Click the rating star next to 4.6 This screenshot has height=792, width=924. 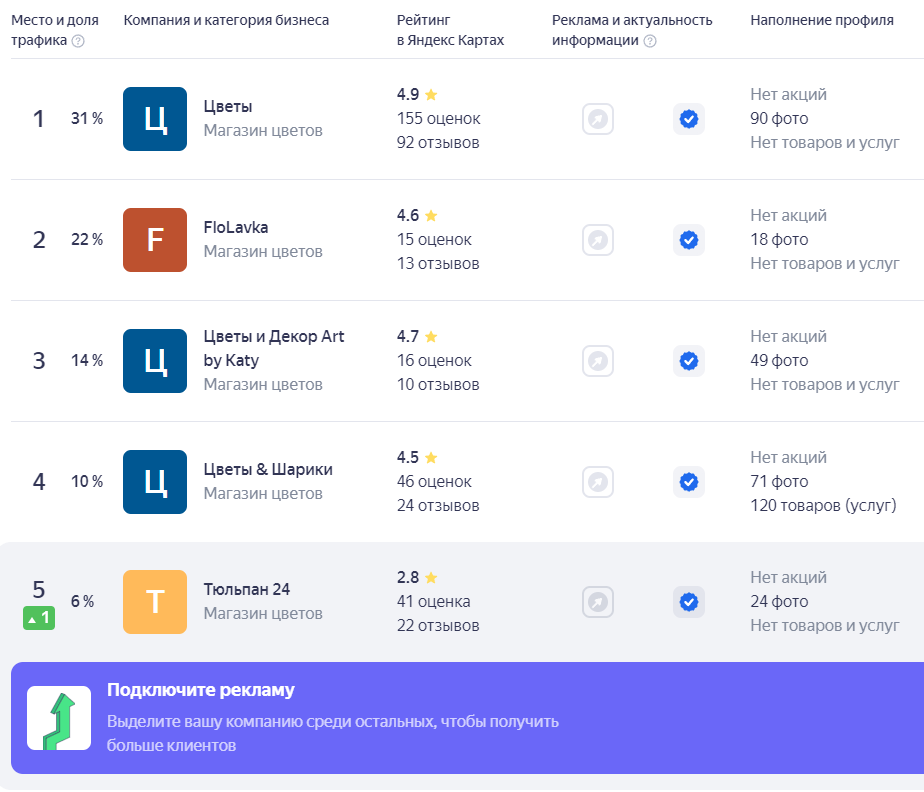(x=431, y=215)
